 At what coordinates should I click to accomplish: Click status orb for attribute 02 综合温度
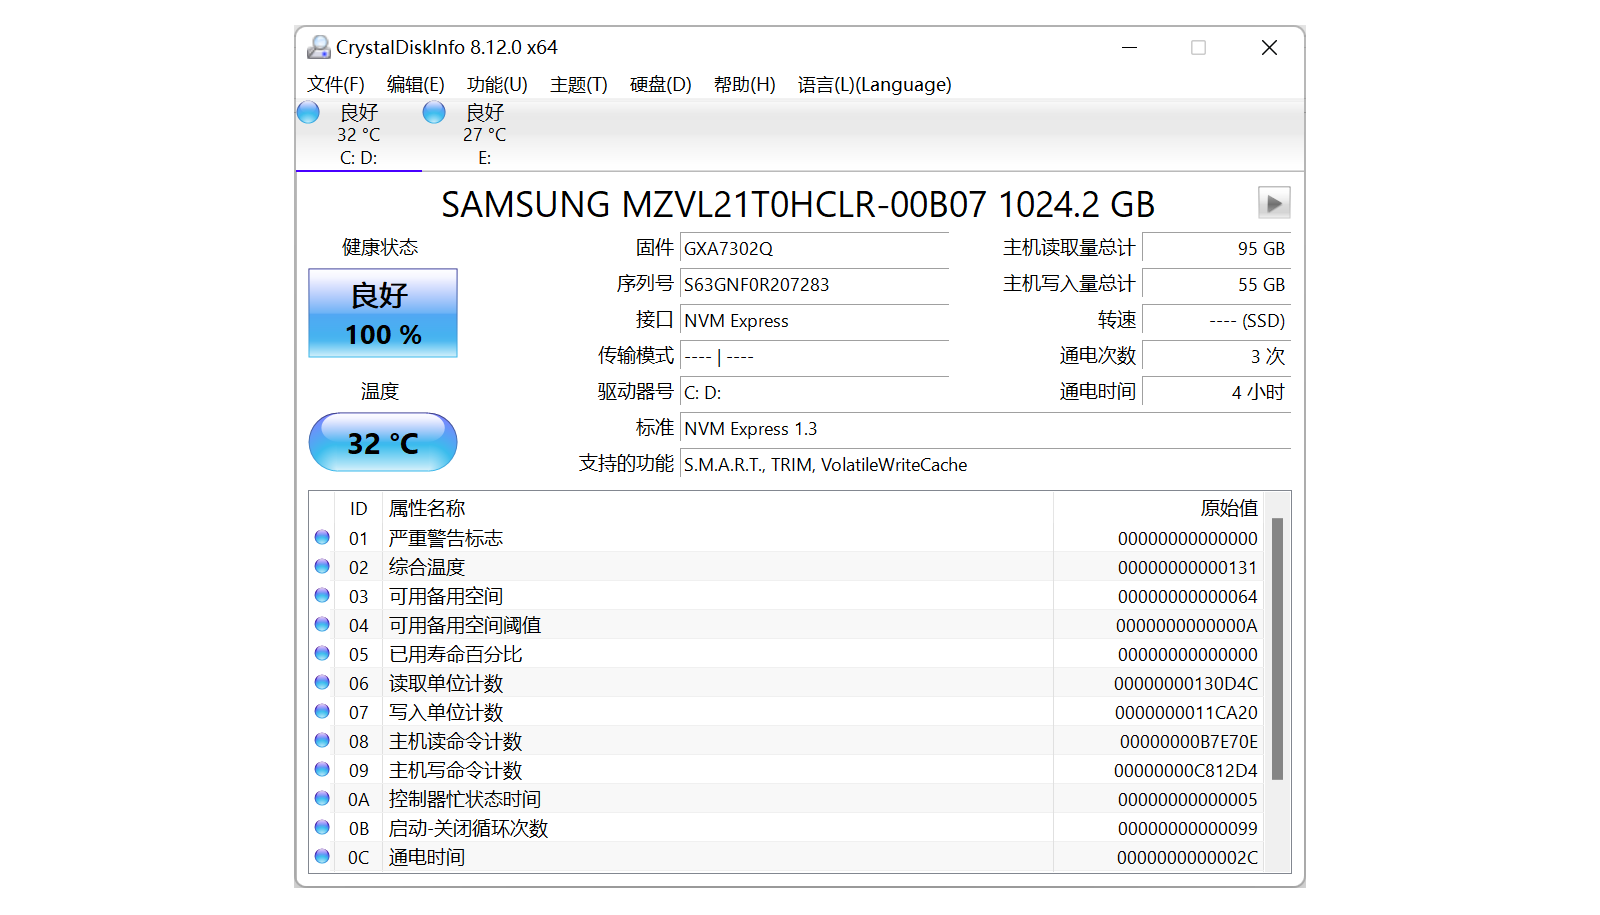point(322,566)
